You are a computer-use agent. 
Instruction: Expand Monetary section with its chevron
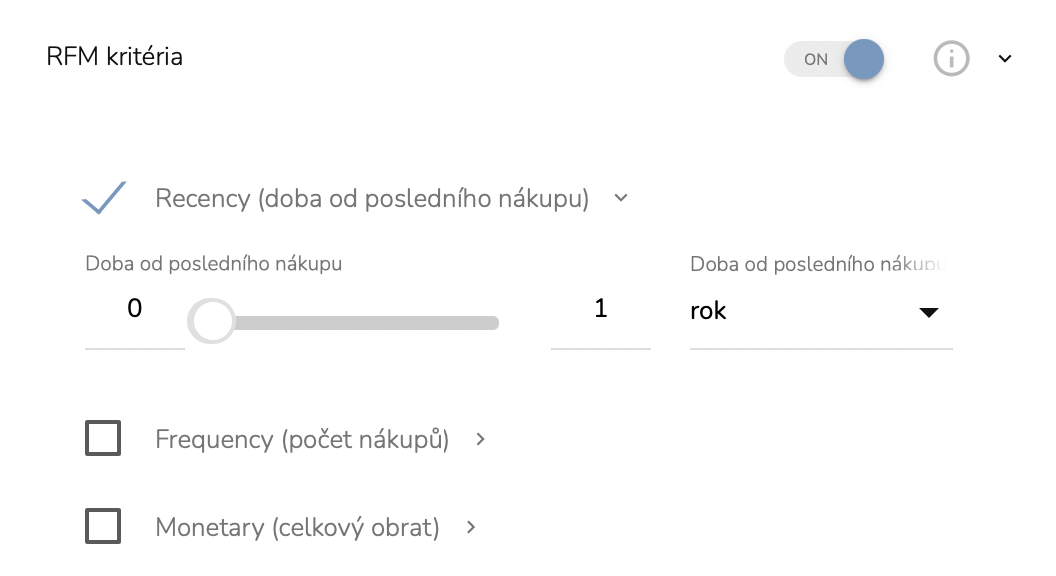pyautogui.click(x=472, y=527)
